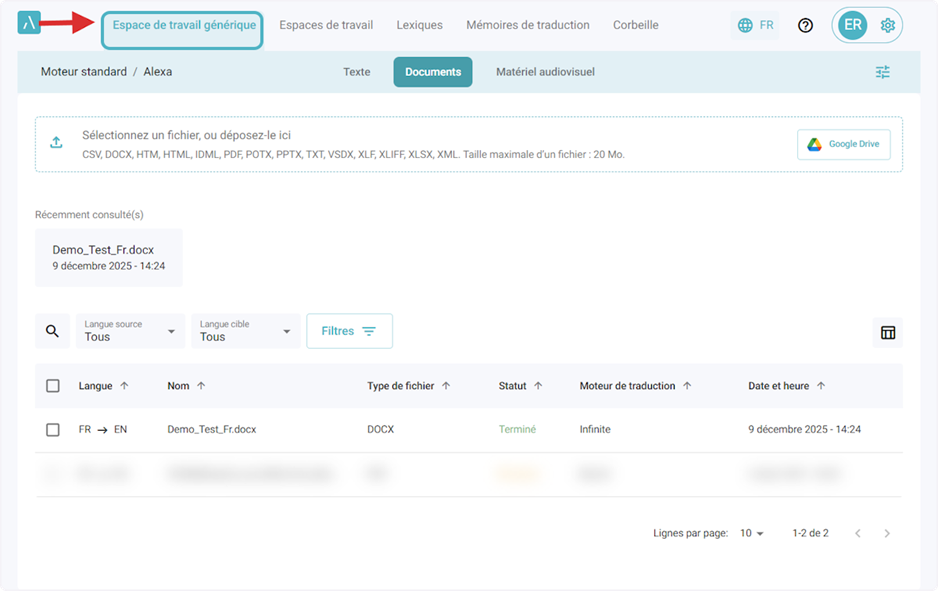Expand the Langue source dropdown
This screenshot has width=938, height=591.
[130, 331]
